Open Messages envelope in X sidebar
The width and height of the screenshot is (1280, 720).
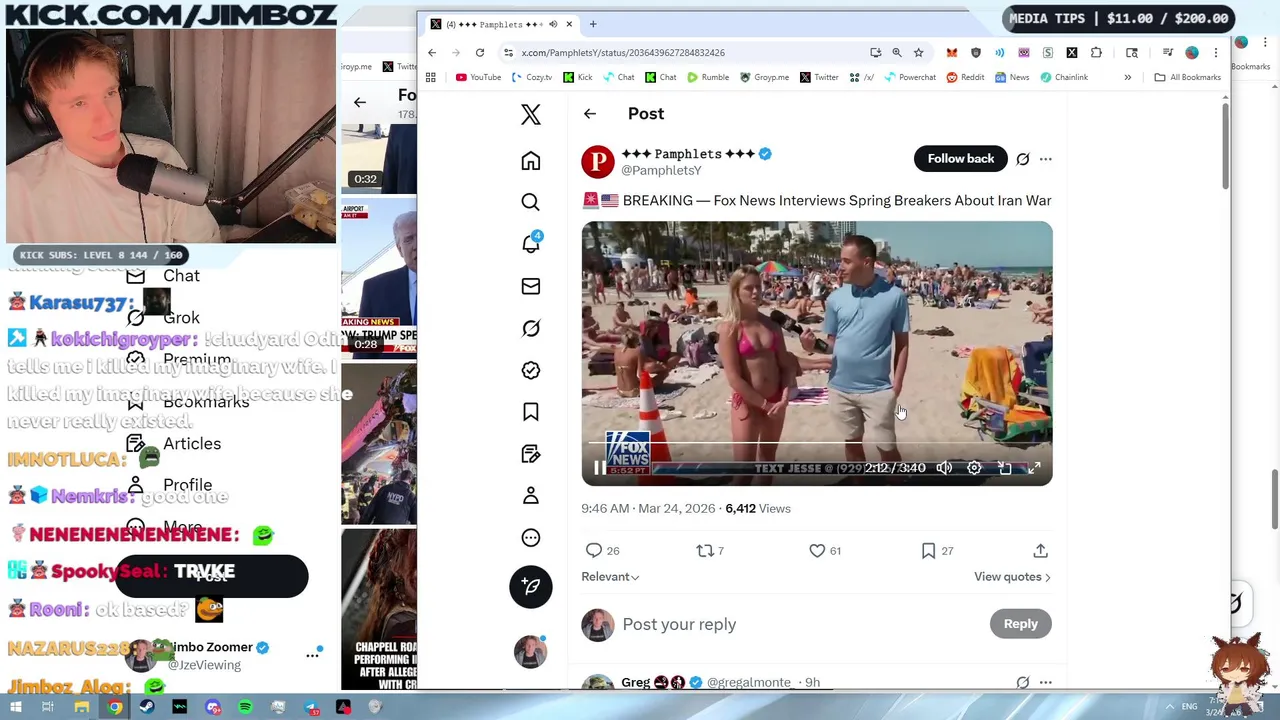(531, 286)
